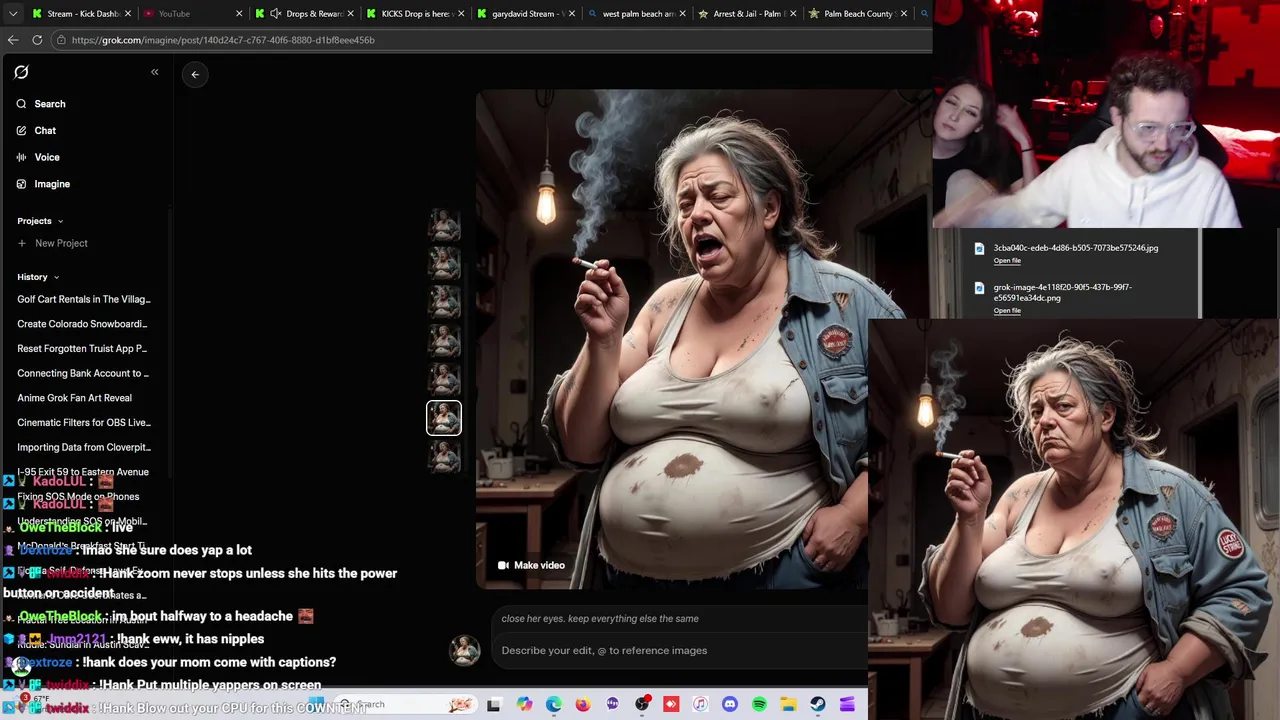Open purple stacked-bars app in taskbar
The height and width of the screenshot is (720, 1280).
tap(847, 705)
